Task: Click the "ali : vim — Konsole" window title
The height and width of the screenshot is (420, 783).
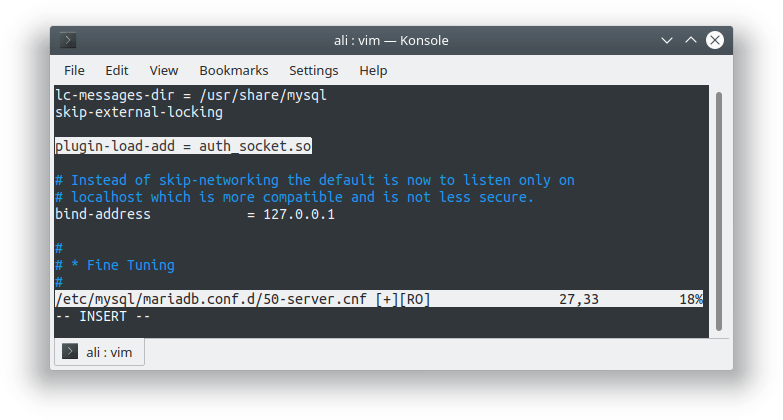Action: click(x=391, y=41)
